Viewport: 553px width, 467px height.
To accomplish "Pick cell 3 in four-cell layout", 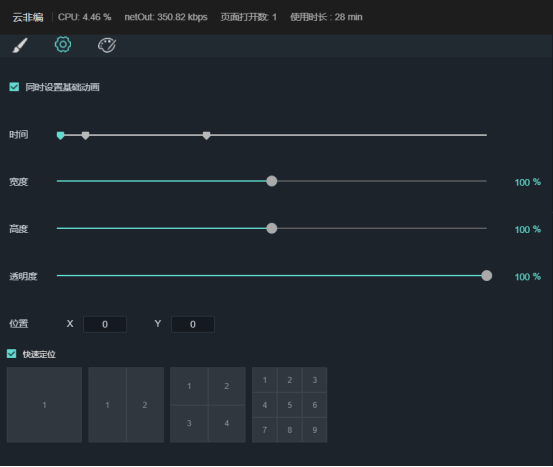I will (x=189, y=424).
